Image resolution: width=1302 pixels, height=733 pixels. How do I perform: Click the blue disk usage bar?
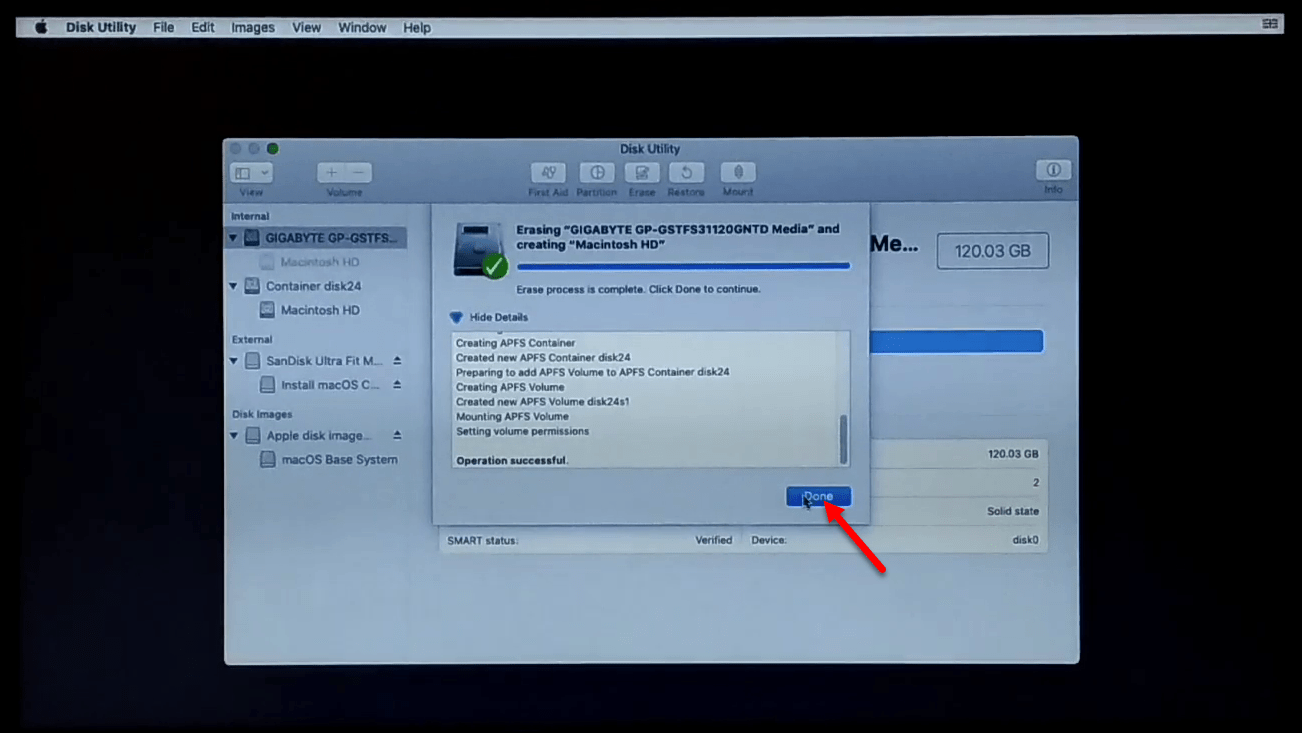click(957, 341)
